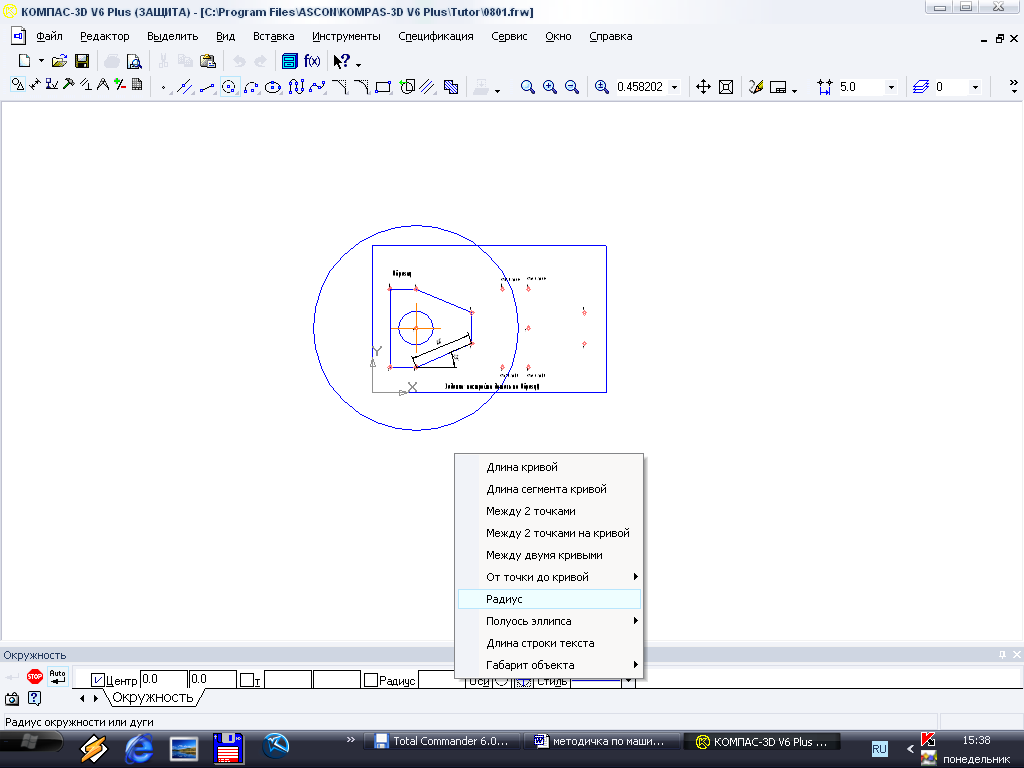Choose Длина строки текста menu entry
Screen dimensions: 1024x768
tap(550, 643)
